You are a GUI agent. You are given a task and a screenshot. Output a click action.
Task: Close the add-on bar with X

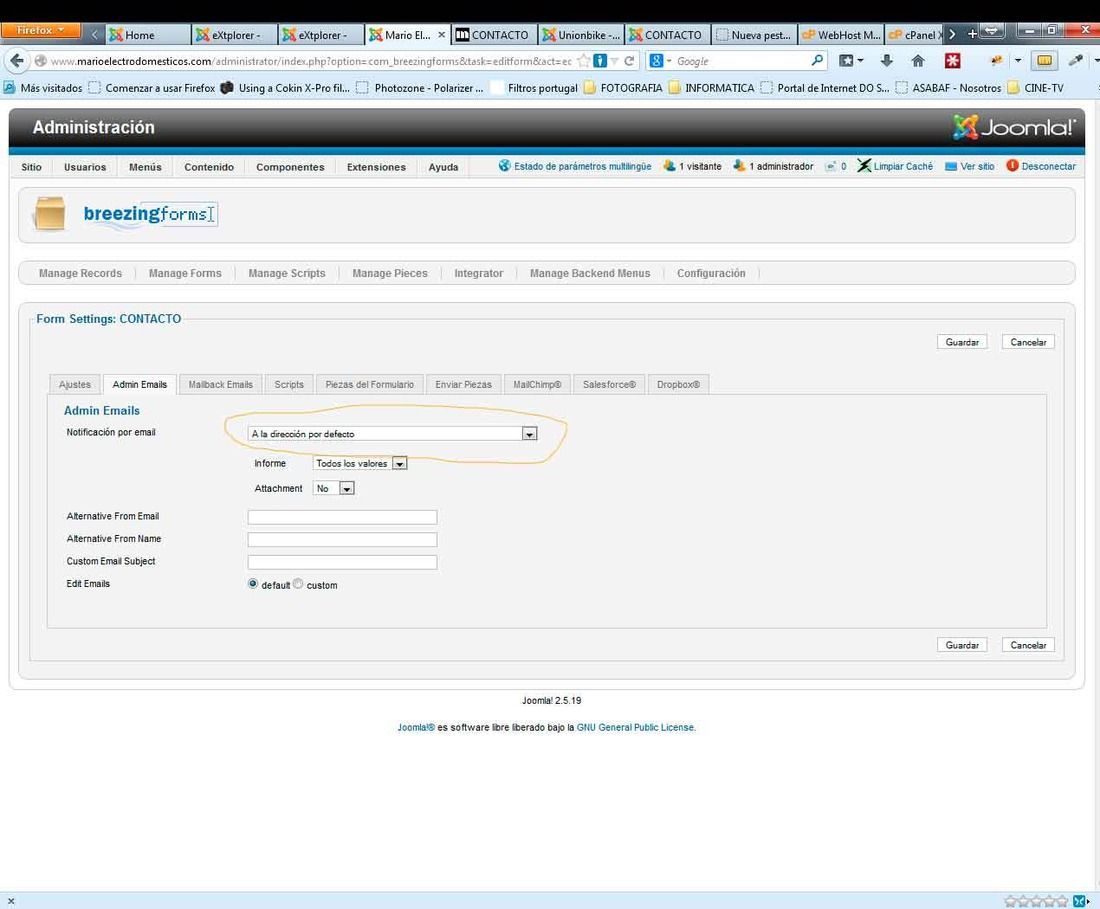(x=11, y=901)
